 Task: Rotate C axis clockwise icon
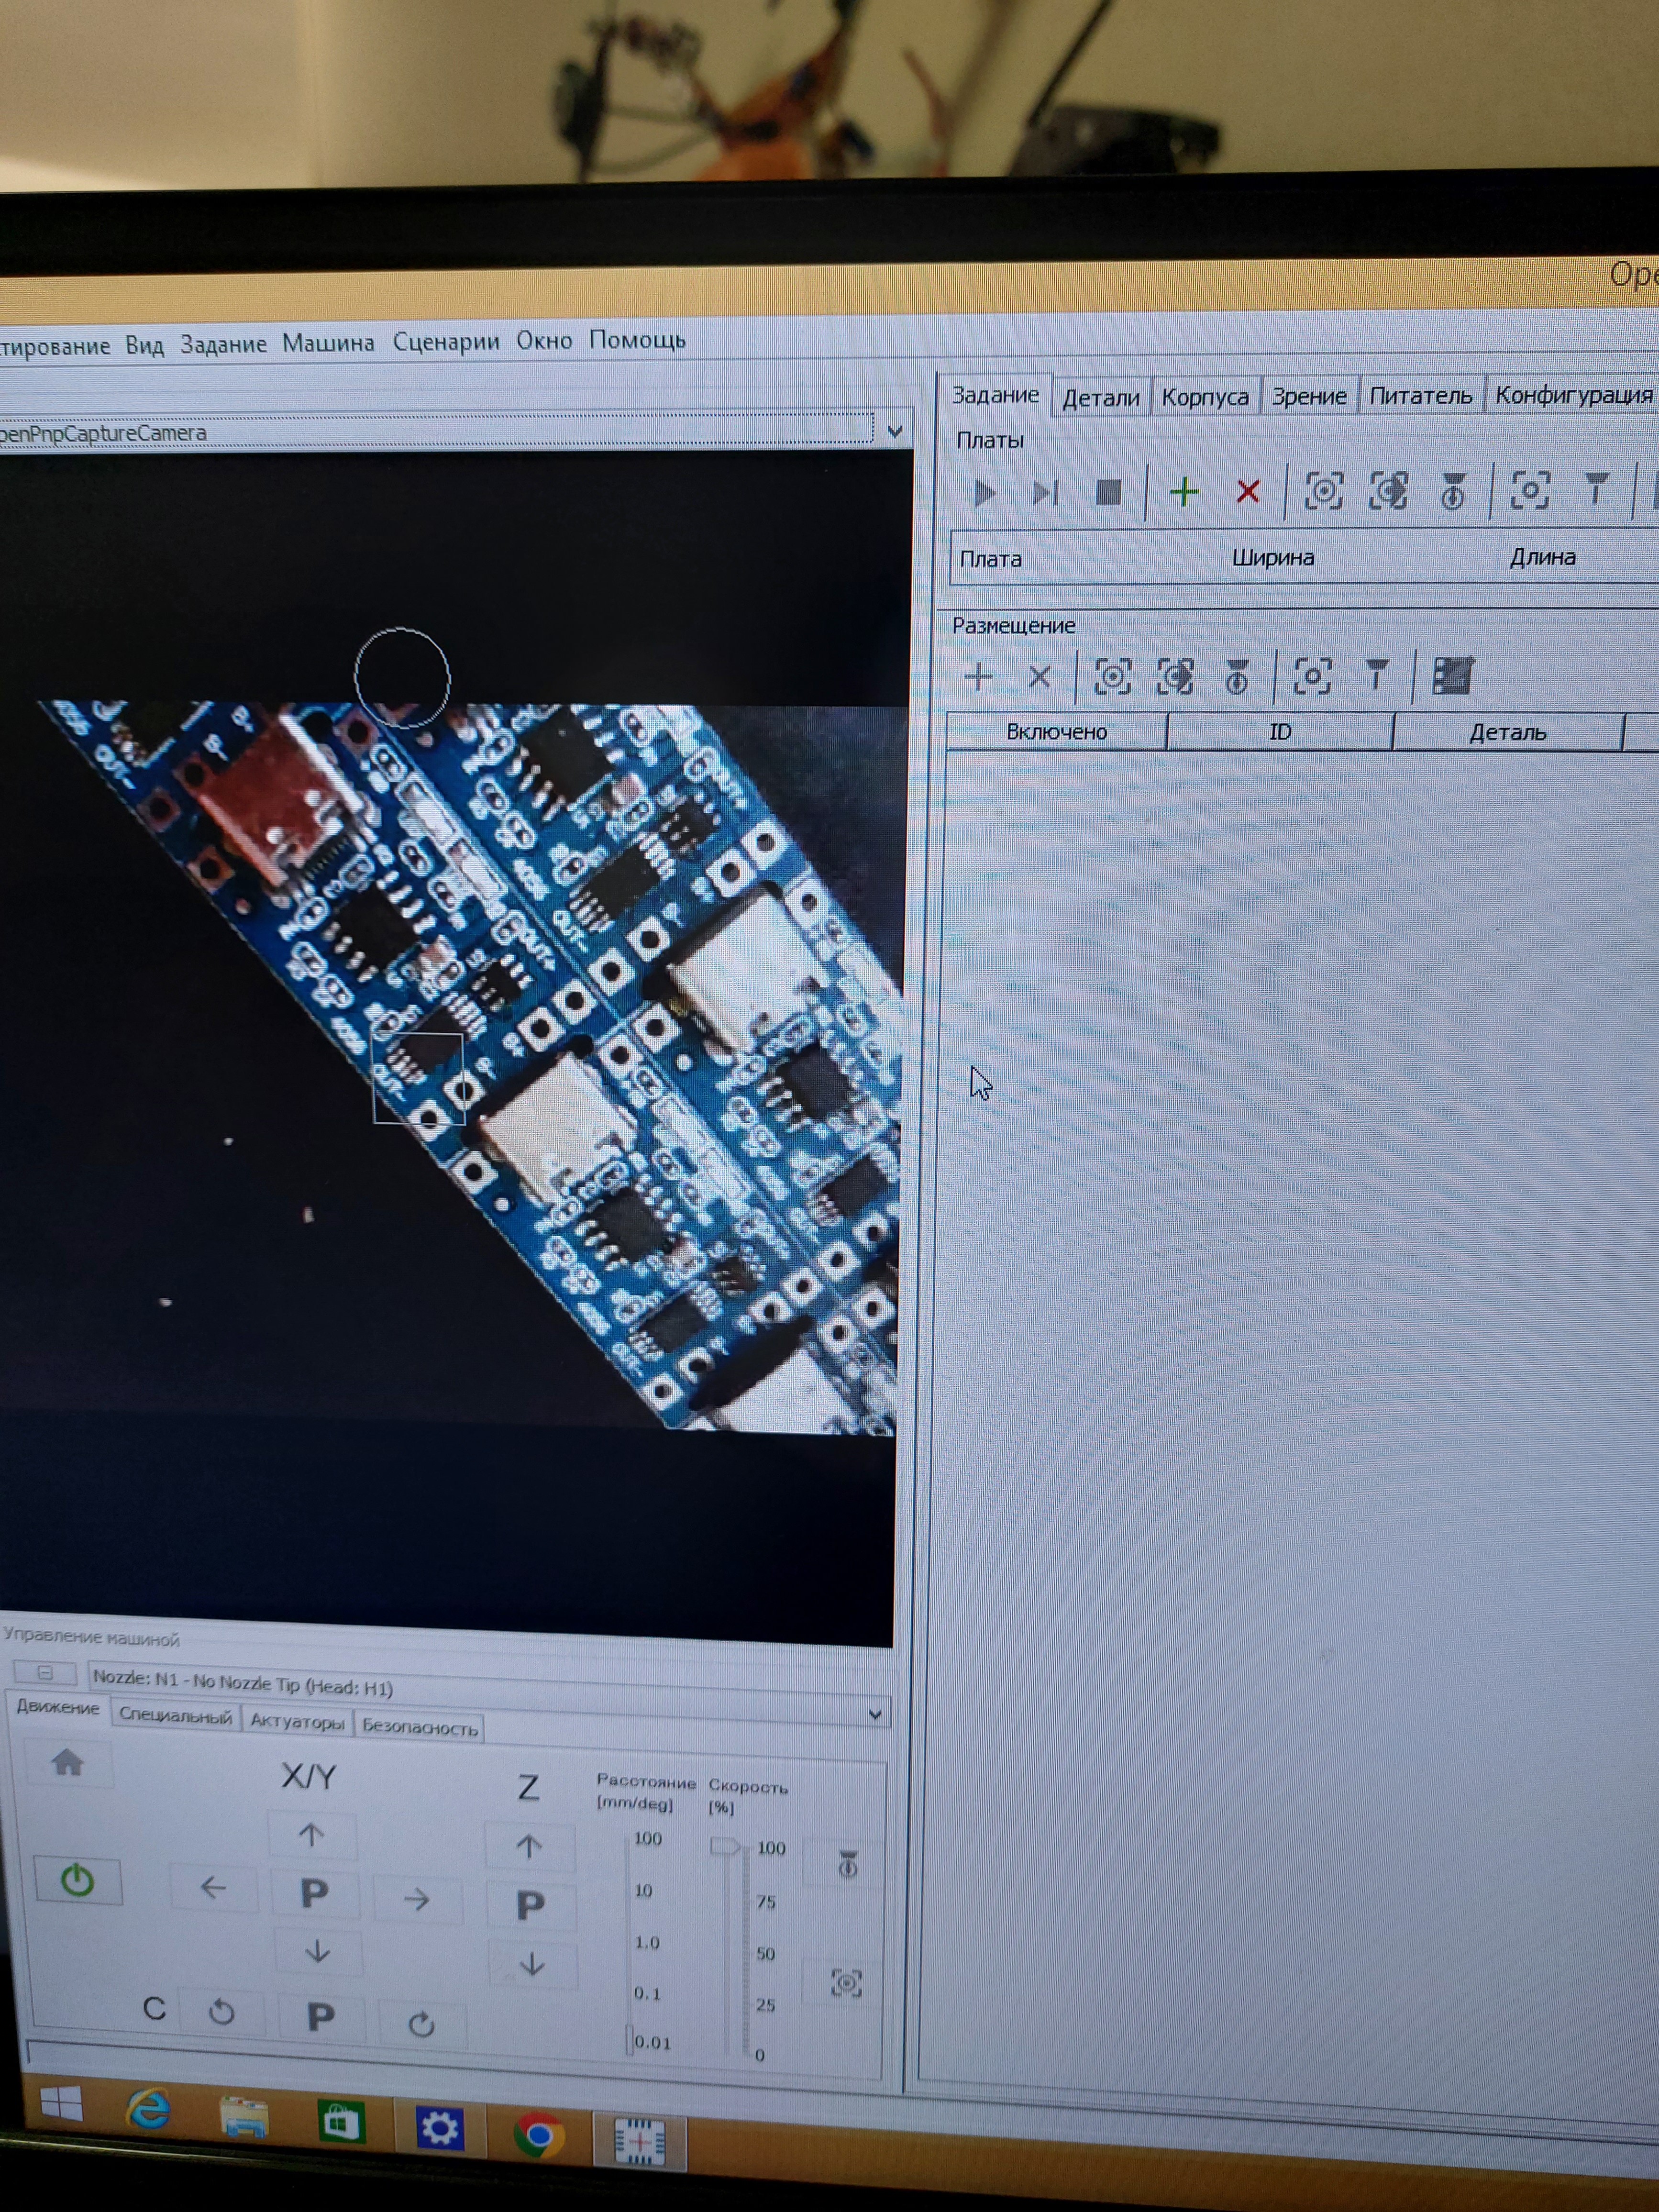click(421, 2025)
